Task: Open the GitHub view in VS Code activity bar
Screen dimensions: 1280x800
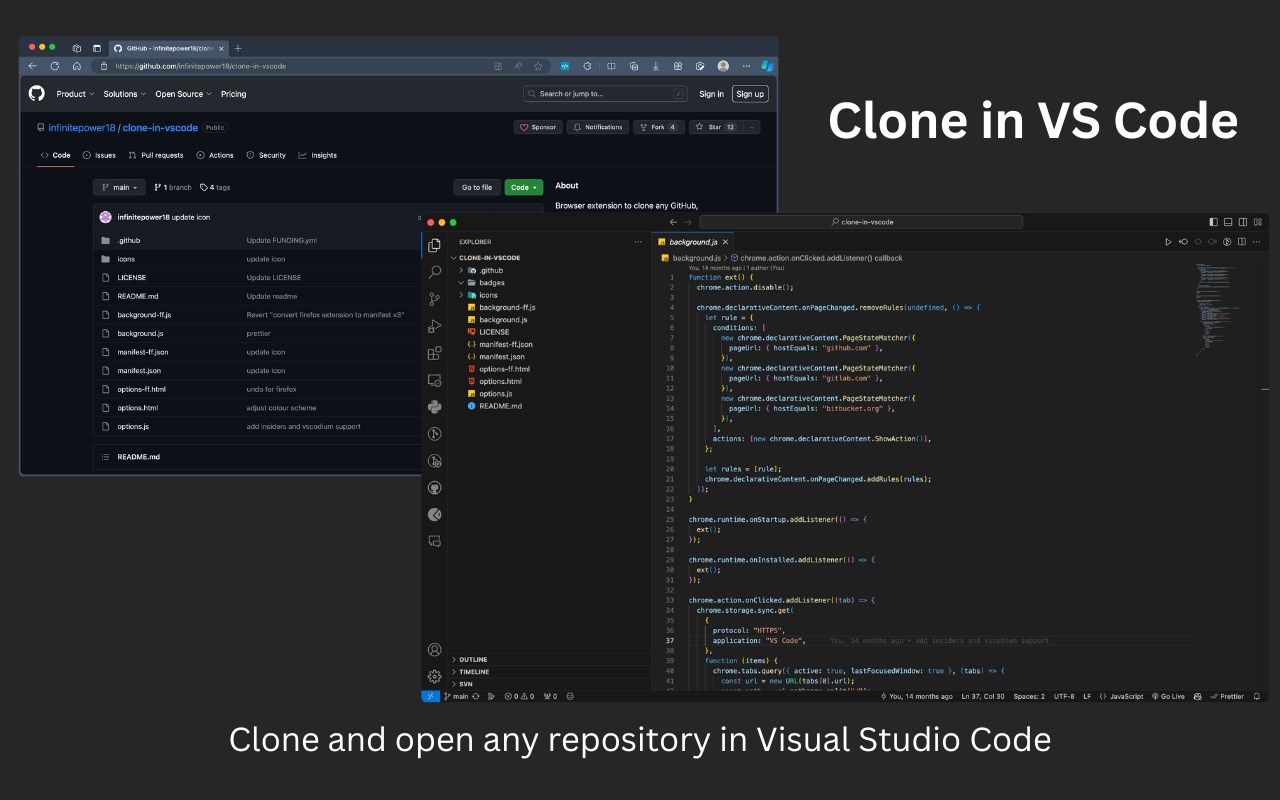Action: pos(434,488)
